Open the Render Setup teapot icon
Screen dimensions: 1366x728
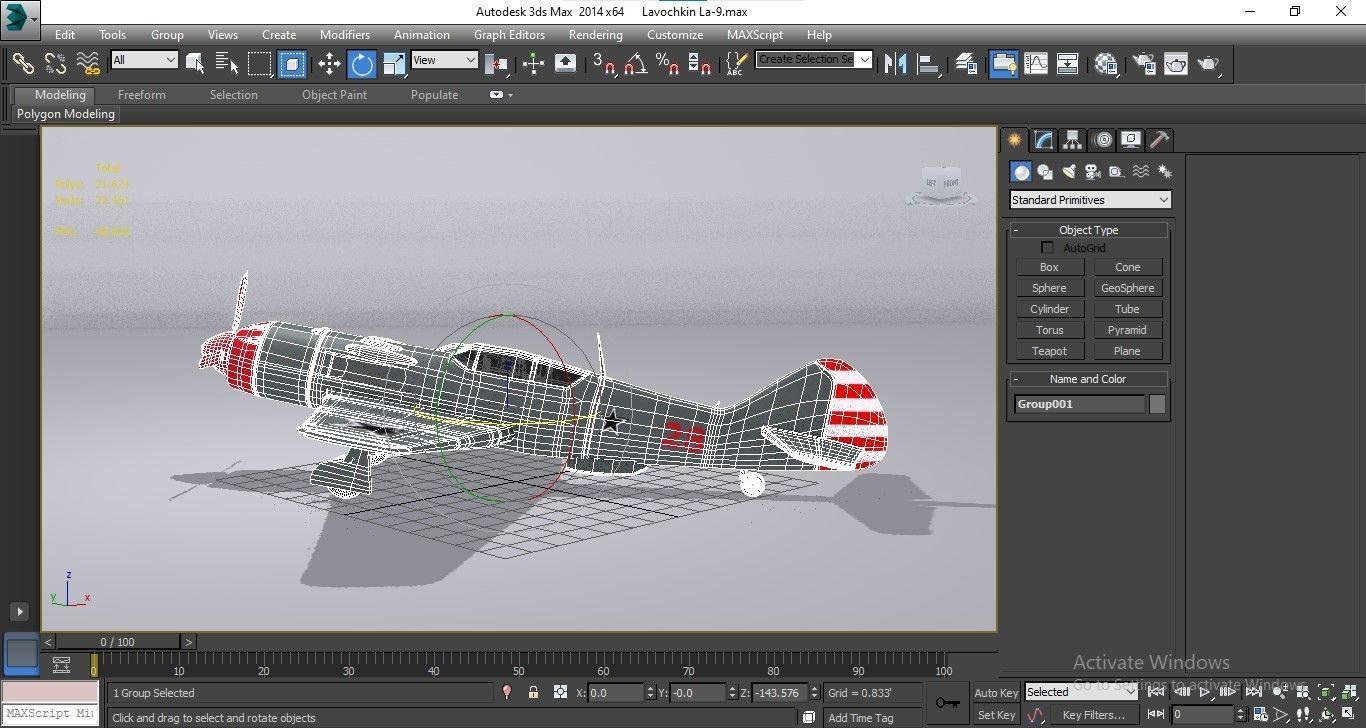pyautogui.click(x=1143, y=64)
